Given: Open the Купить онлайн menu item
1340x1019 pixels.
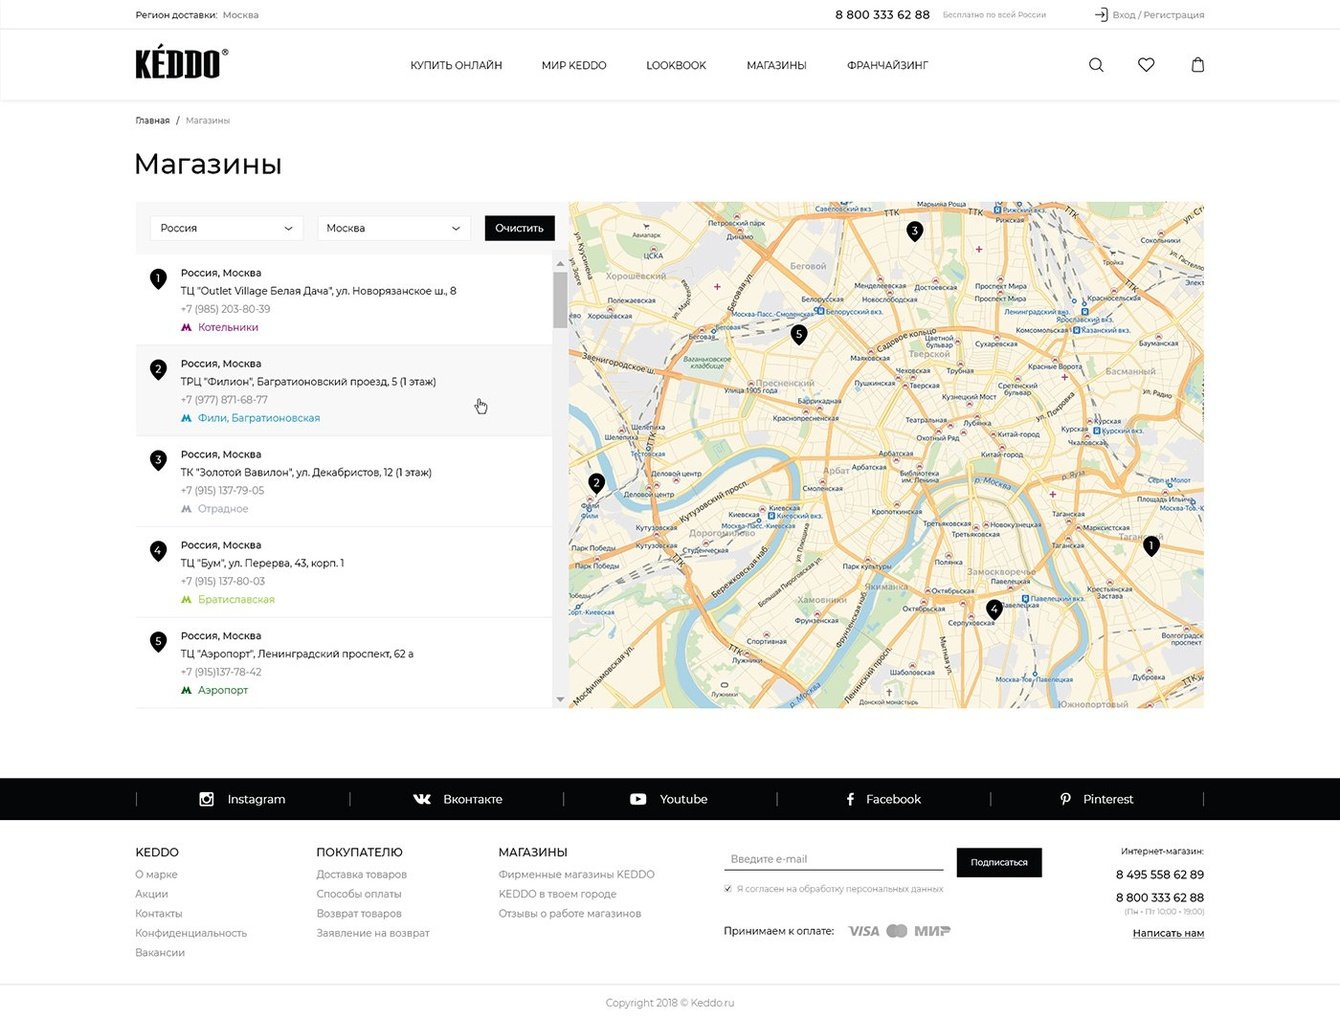Looking at the screenshot, I should [x=456, y=65].
